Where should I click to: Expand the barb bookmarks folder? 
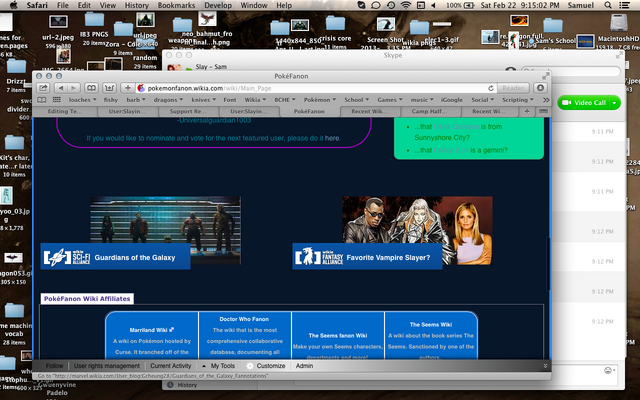(x=136, y=100)
